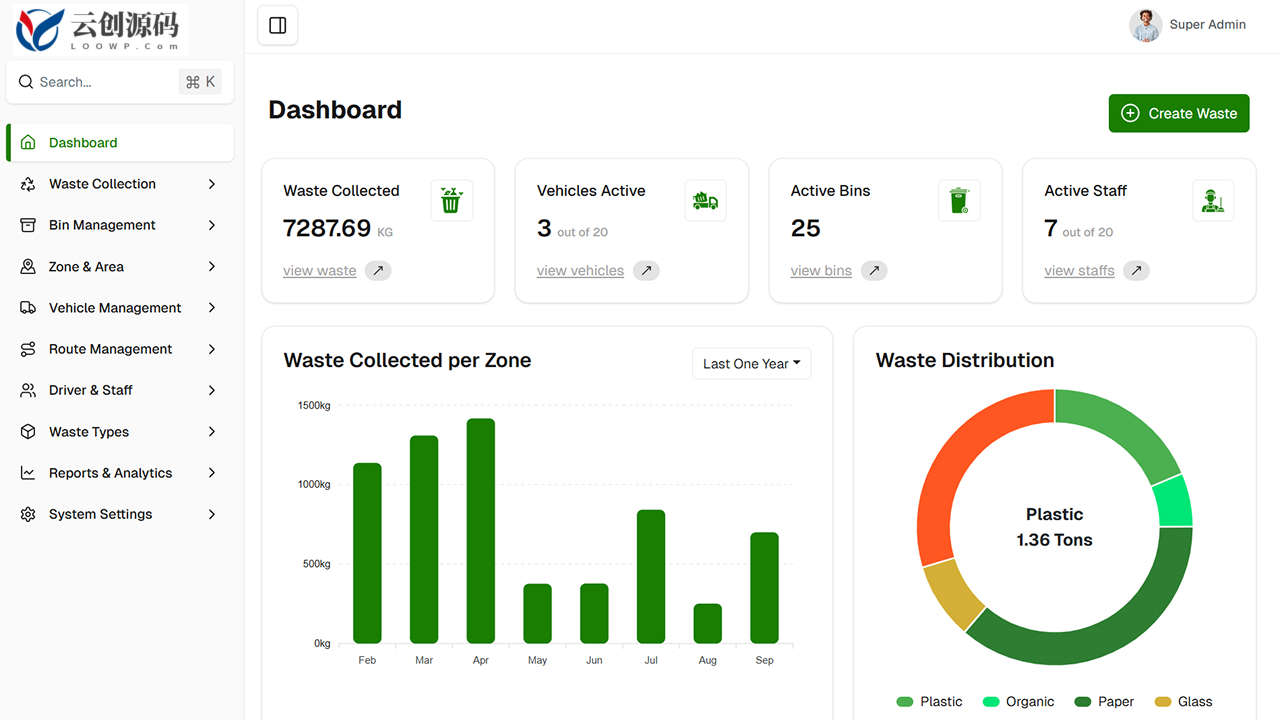
Task: Follow the view staffs link
Action: [x=1079, y=271]
